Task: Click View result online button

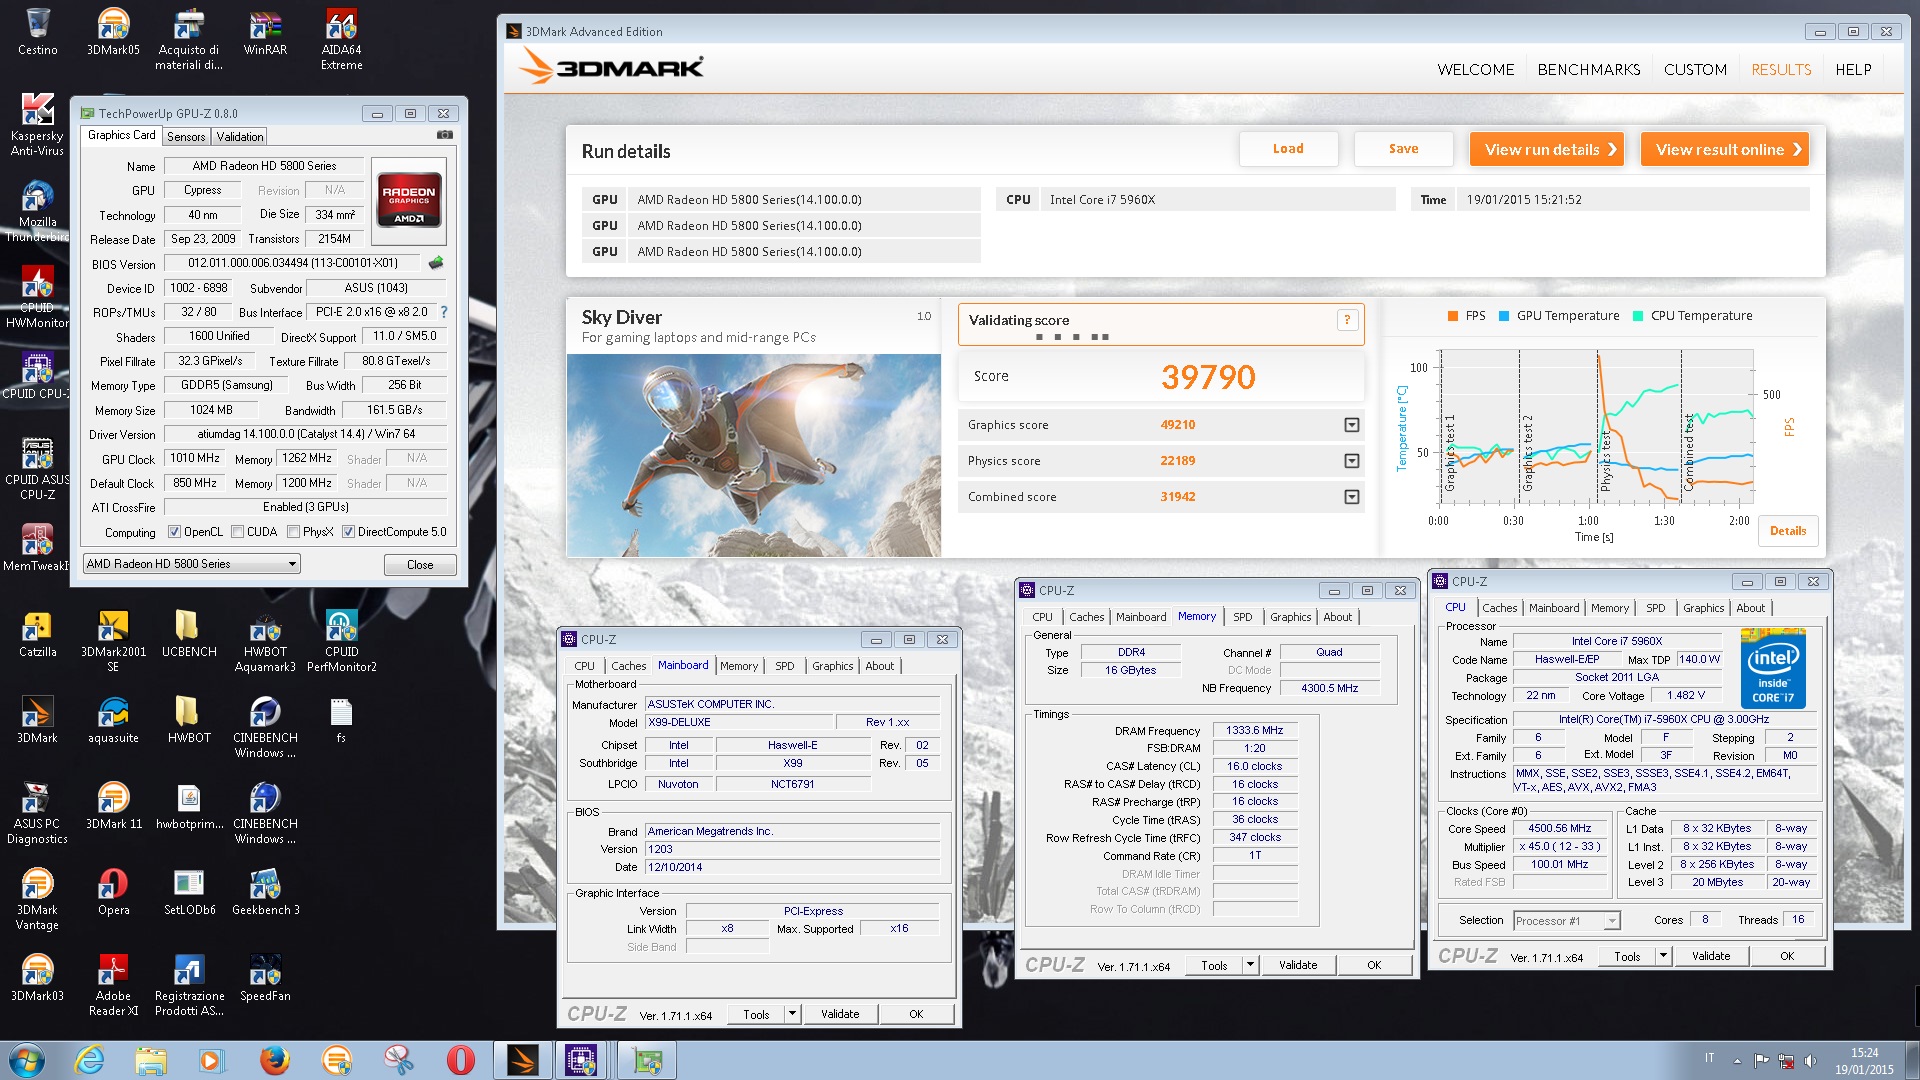Action: coord(1724,149)
